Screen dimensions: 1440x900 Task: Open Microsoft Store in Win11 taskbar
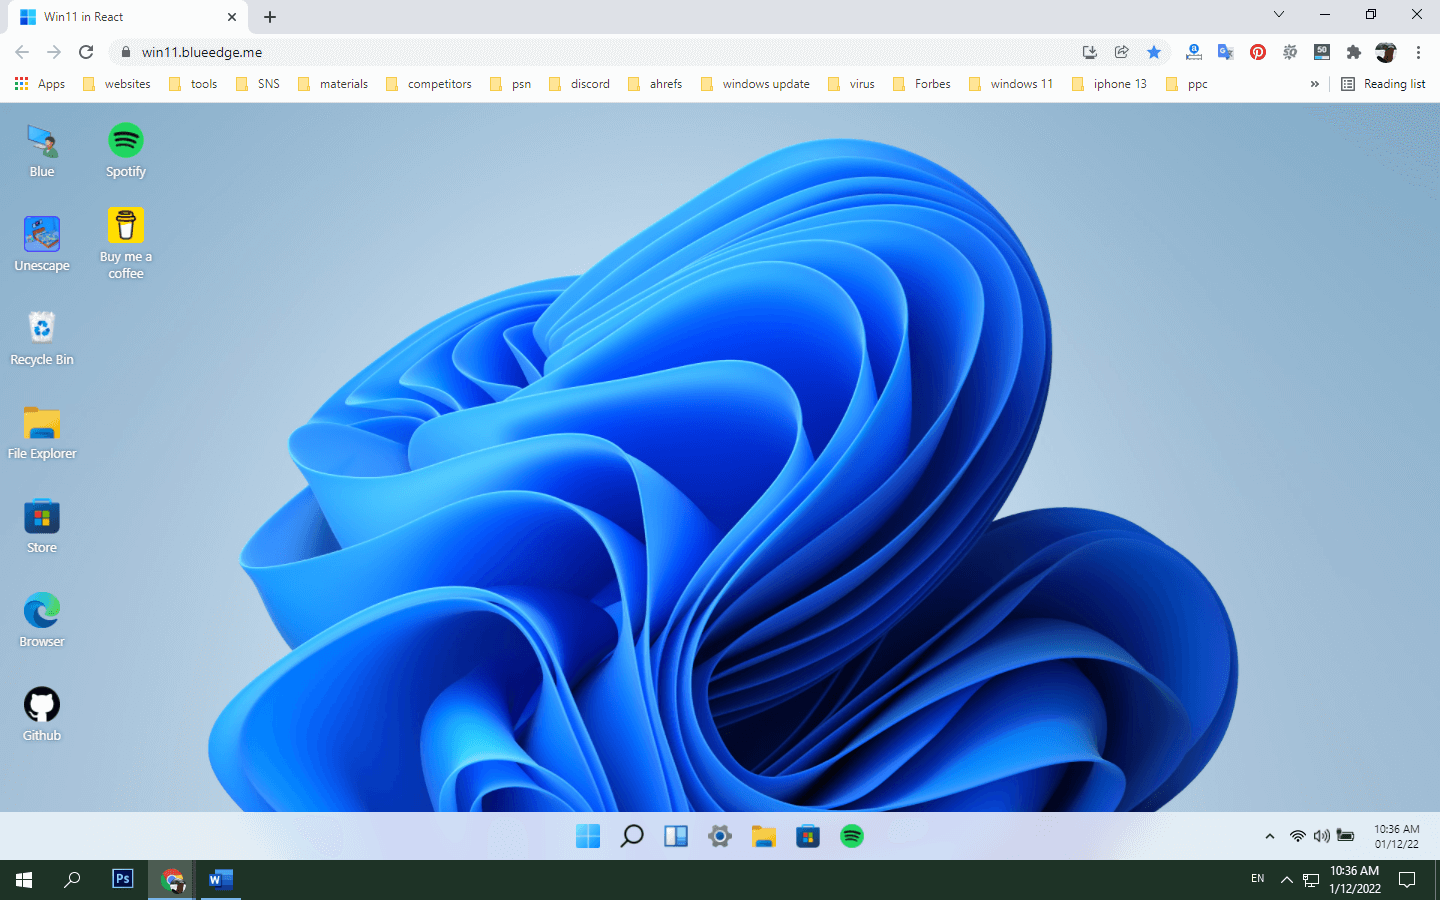(x=808, y=836)
